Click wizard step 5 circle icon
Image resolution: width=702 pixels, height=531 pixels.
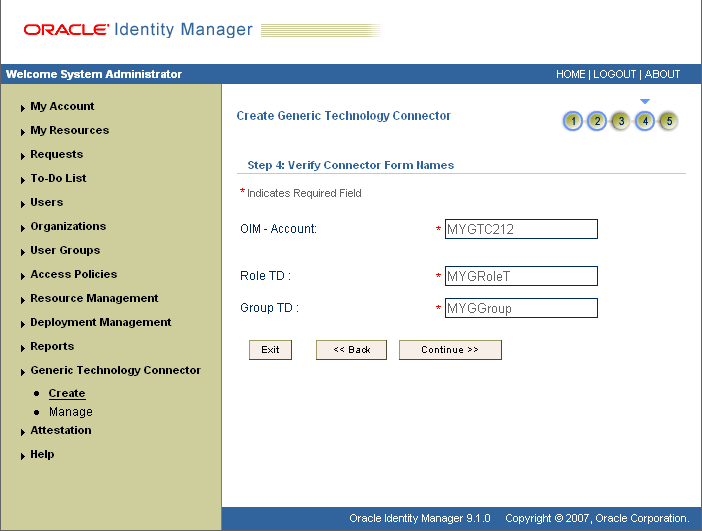[x=669, y=121]
